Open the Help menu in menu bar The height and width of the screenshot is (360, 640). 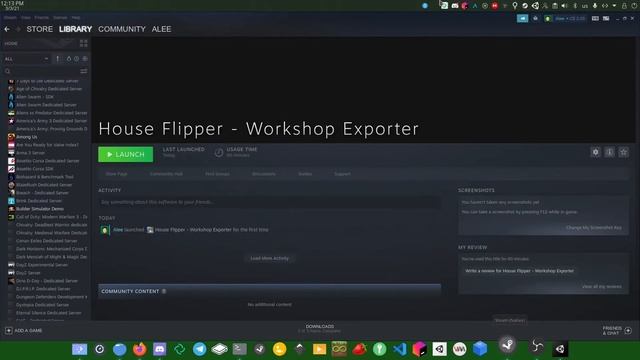click(76, 18)
